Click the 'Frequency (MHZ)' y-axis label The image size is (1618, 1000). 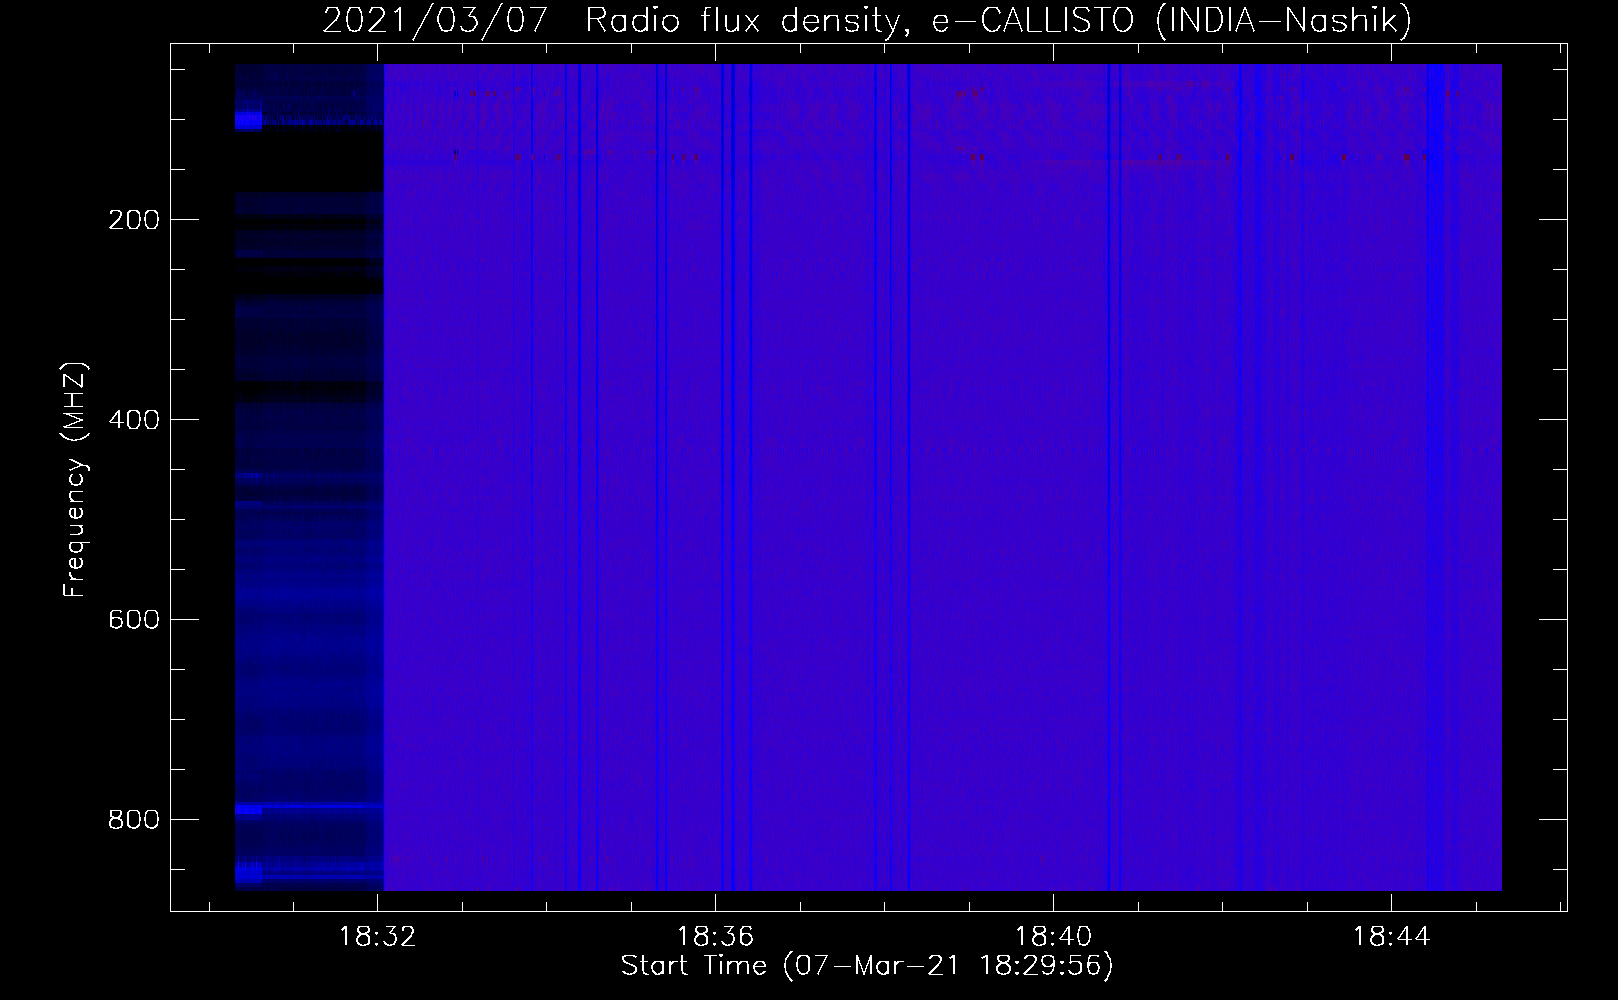75,480
